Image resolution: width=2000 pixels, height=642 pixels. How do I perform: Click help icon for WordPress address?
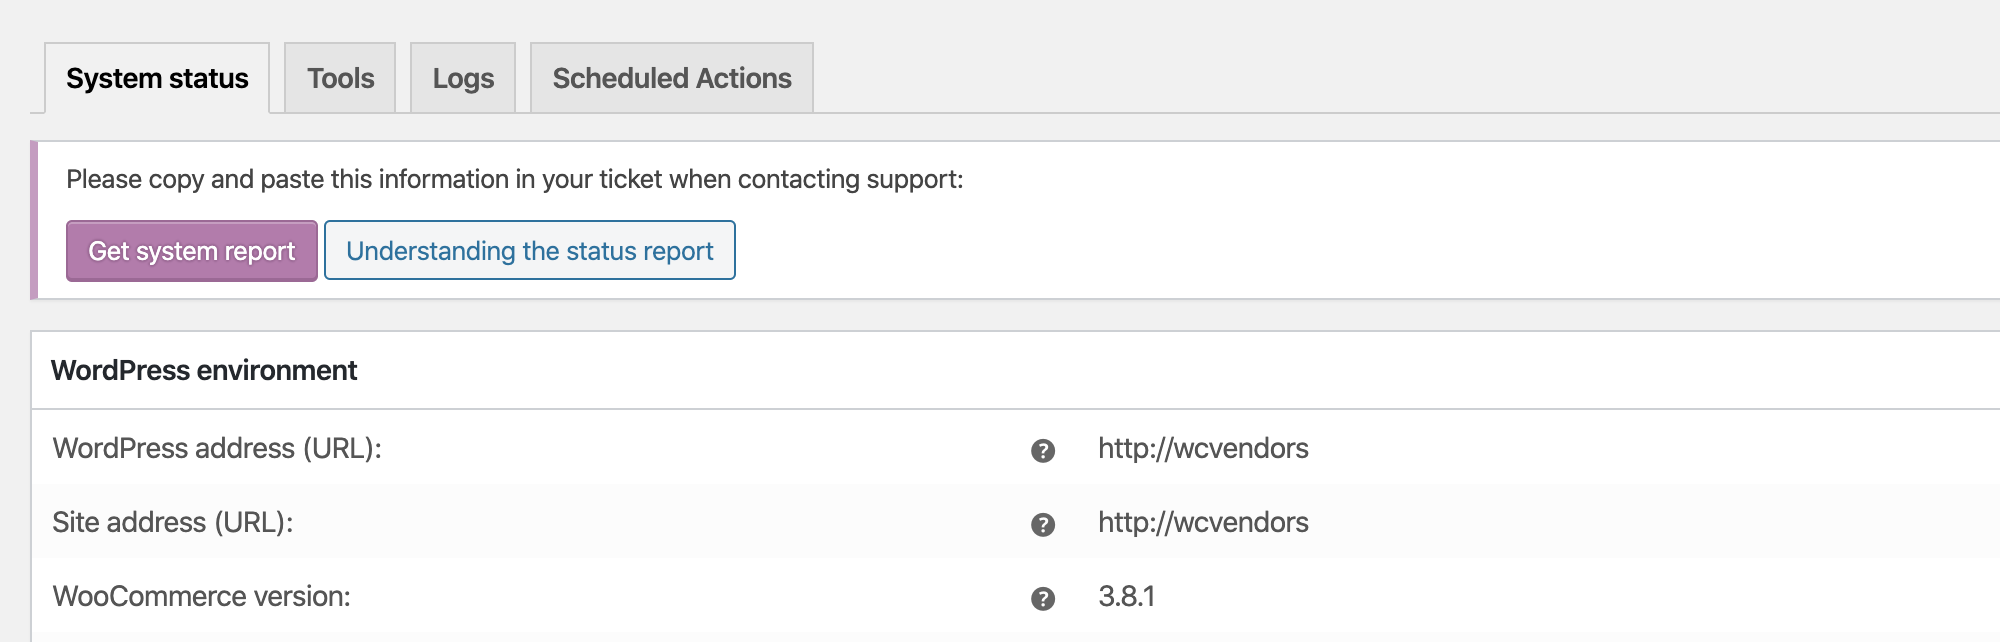click(x=1043, y=451)
